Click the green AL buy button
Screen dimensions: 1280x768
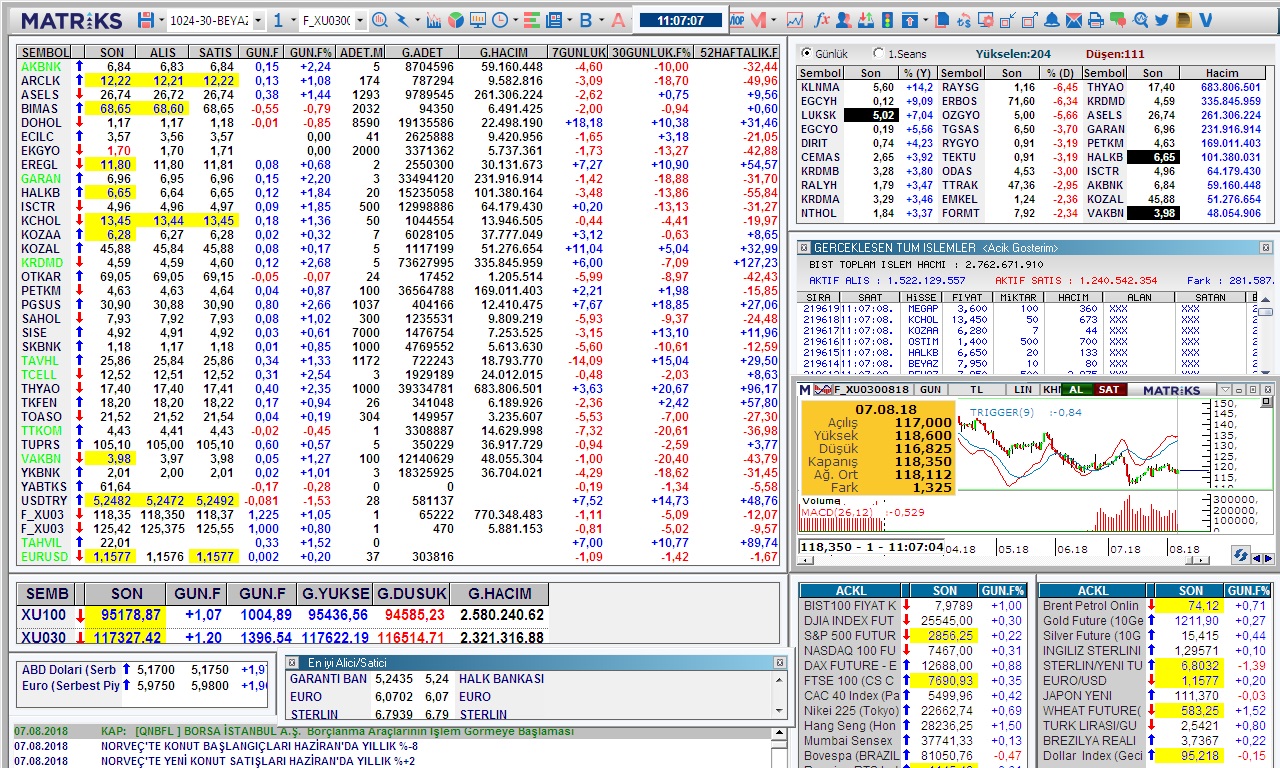(1076, 389)
